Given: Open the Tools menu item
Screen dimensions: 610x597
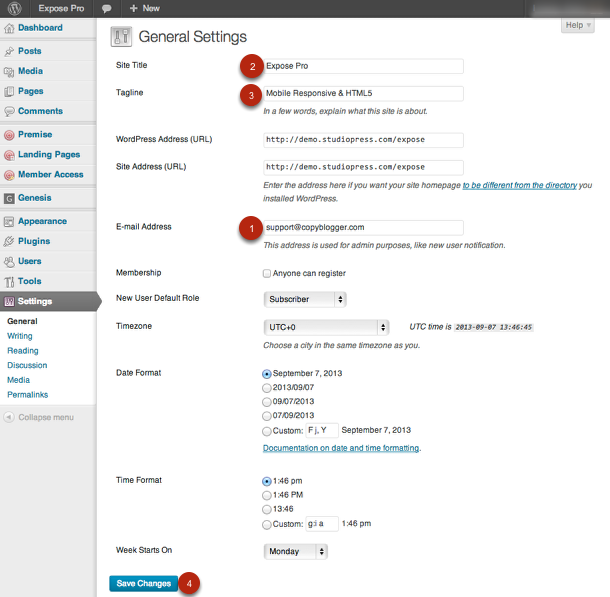Looking at the screenshot, I should [30, 281].
